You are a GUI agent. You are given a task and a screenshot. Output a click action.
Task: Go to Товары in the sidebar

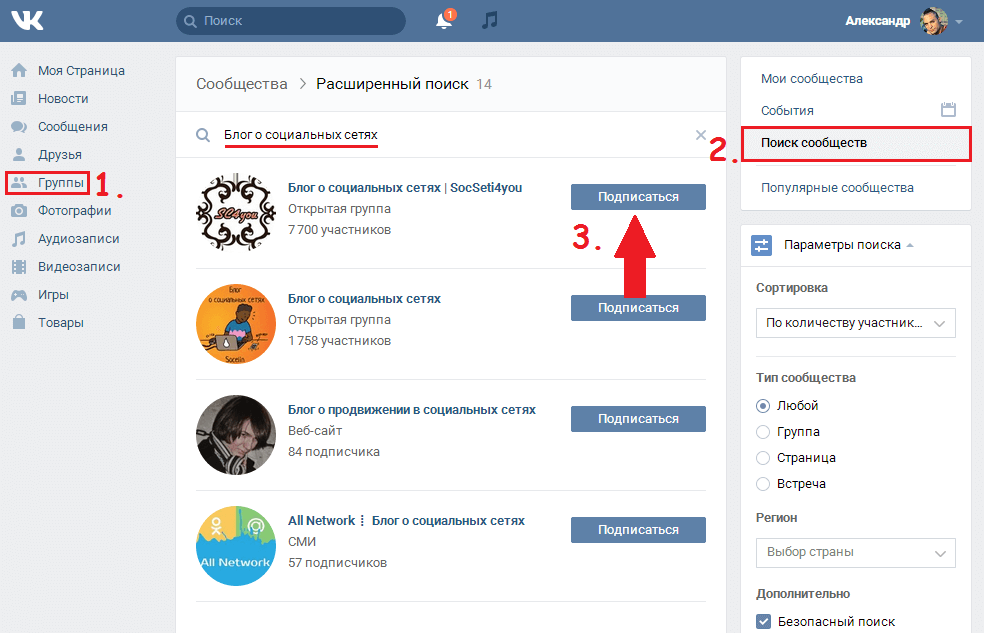(60, 323)
